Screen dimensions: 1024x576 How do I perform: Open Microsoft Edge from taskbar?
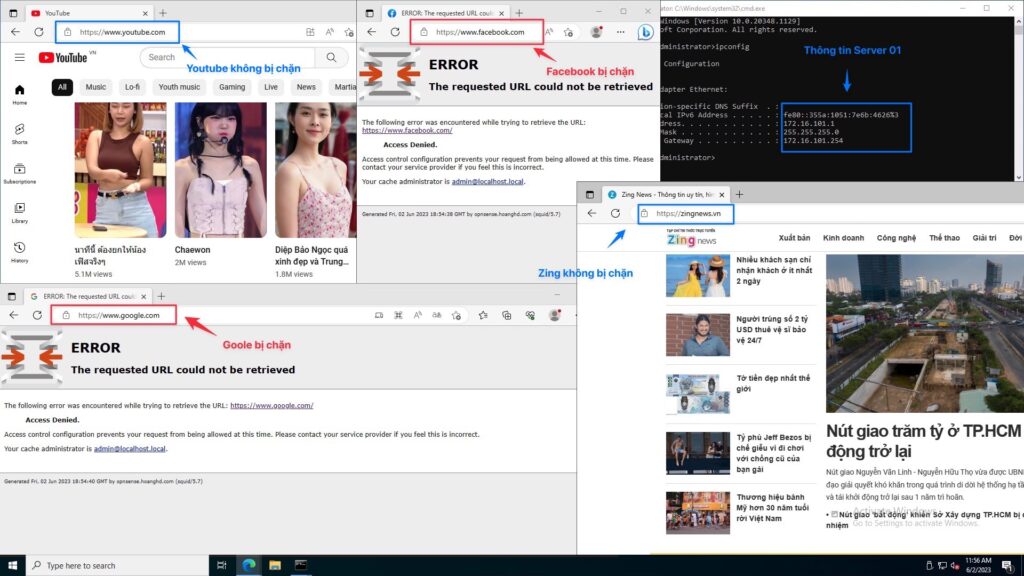tap(249, 565)
